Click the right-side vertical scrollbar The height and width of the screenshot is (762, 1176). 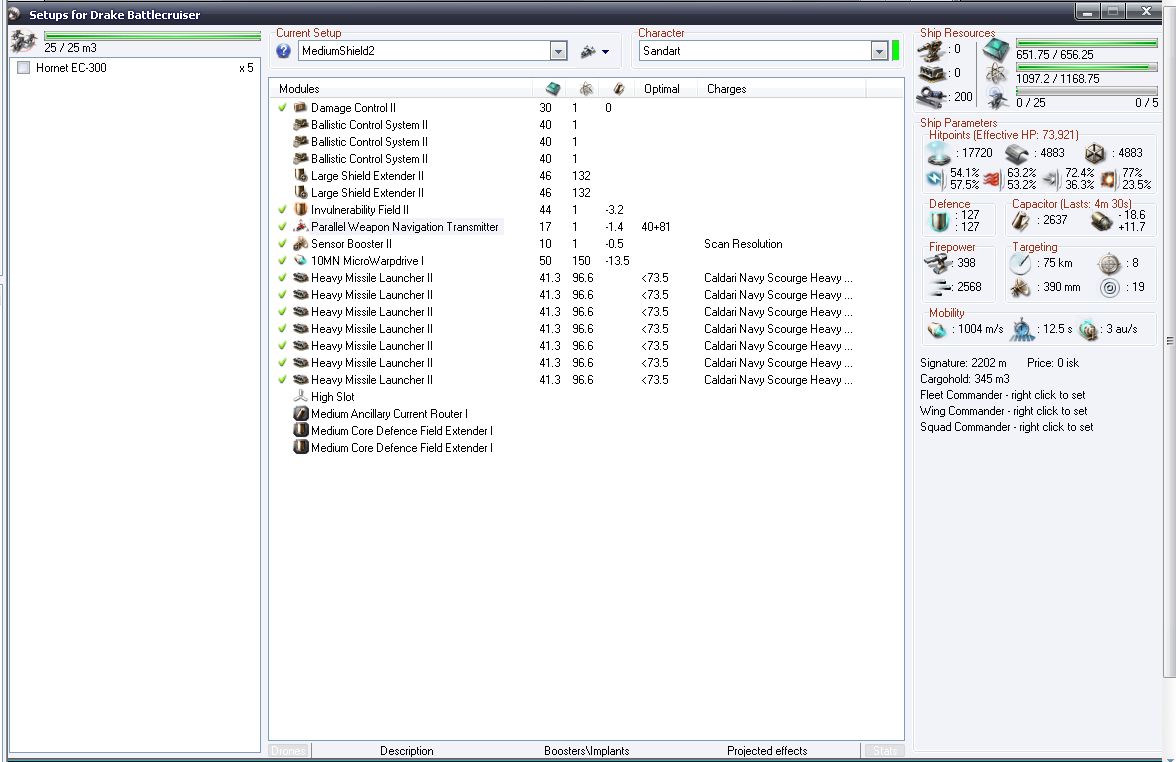[1169, 341]
